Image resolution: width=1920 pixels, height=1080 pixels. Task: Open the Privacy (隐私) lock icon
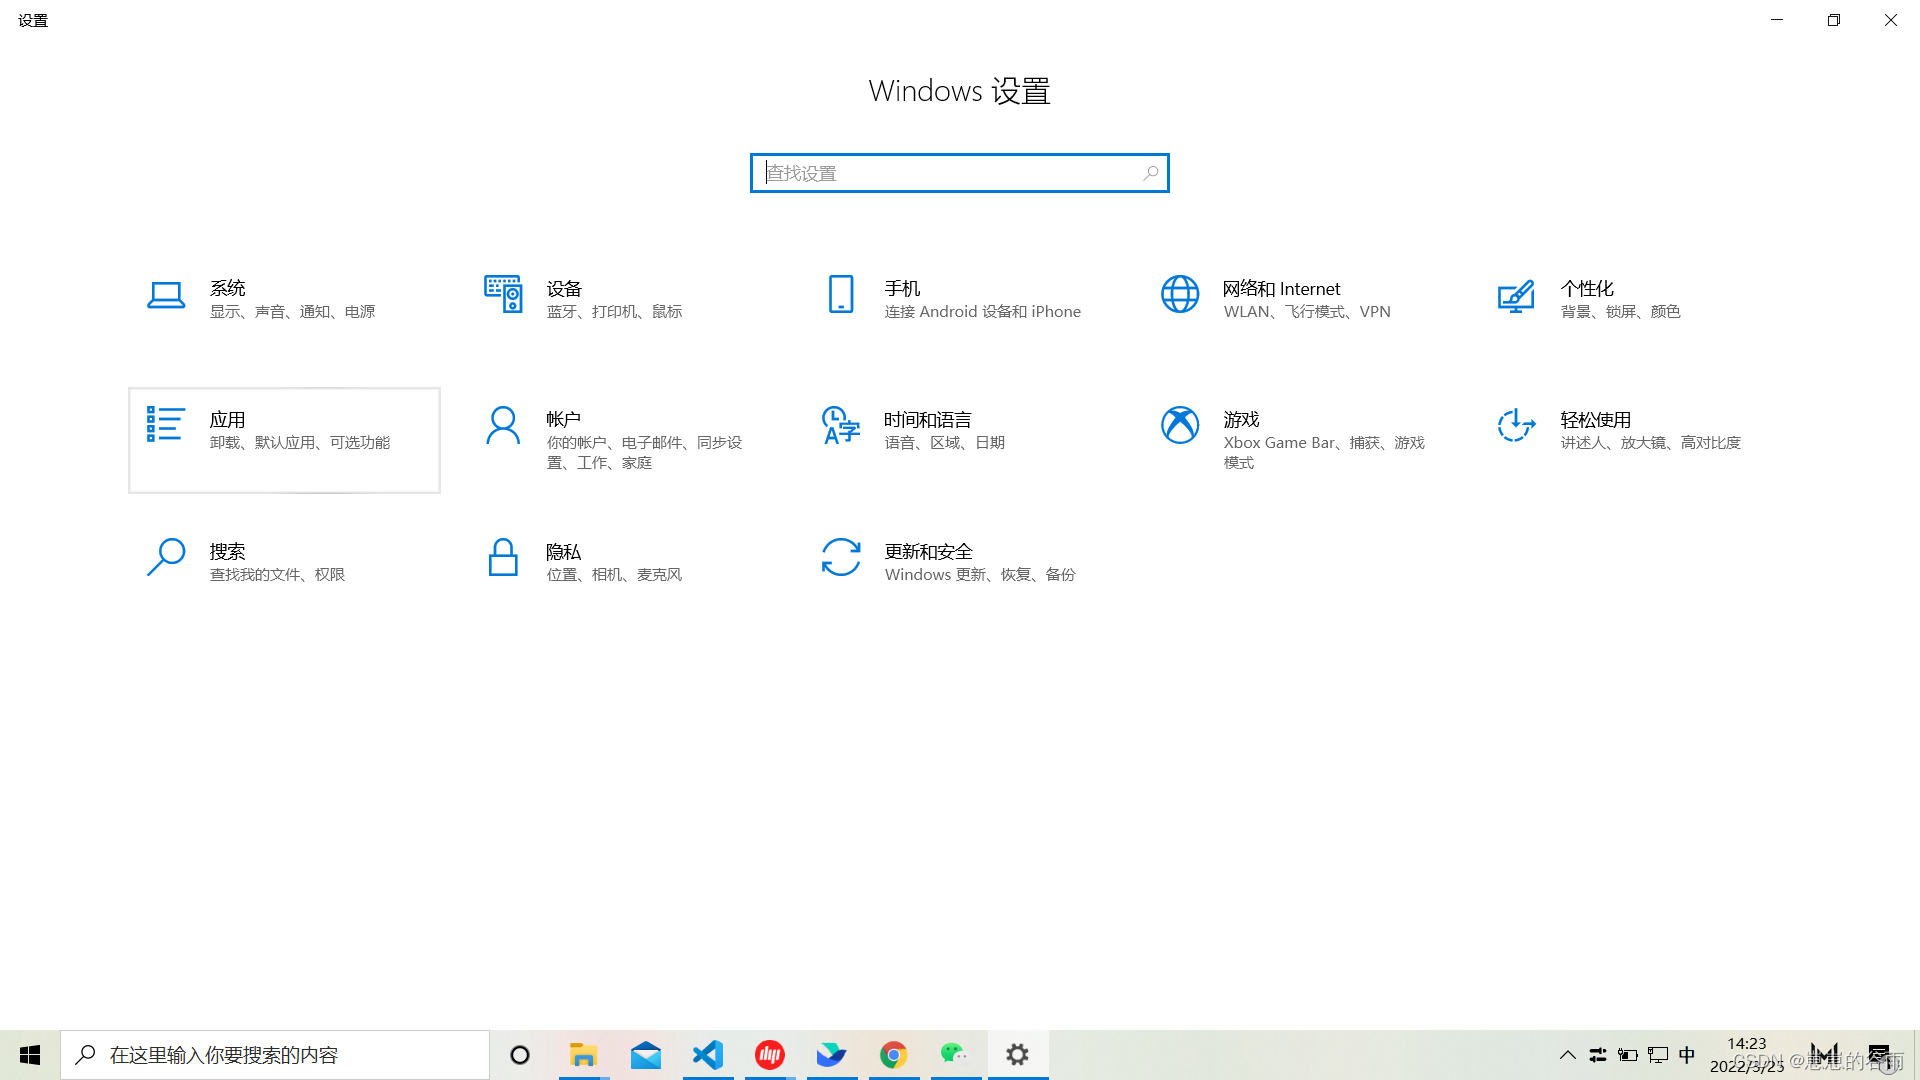[503, 557]
